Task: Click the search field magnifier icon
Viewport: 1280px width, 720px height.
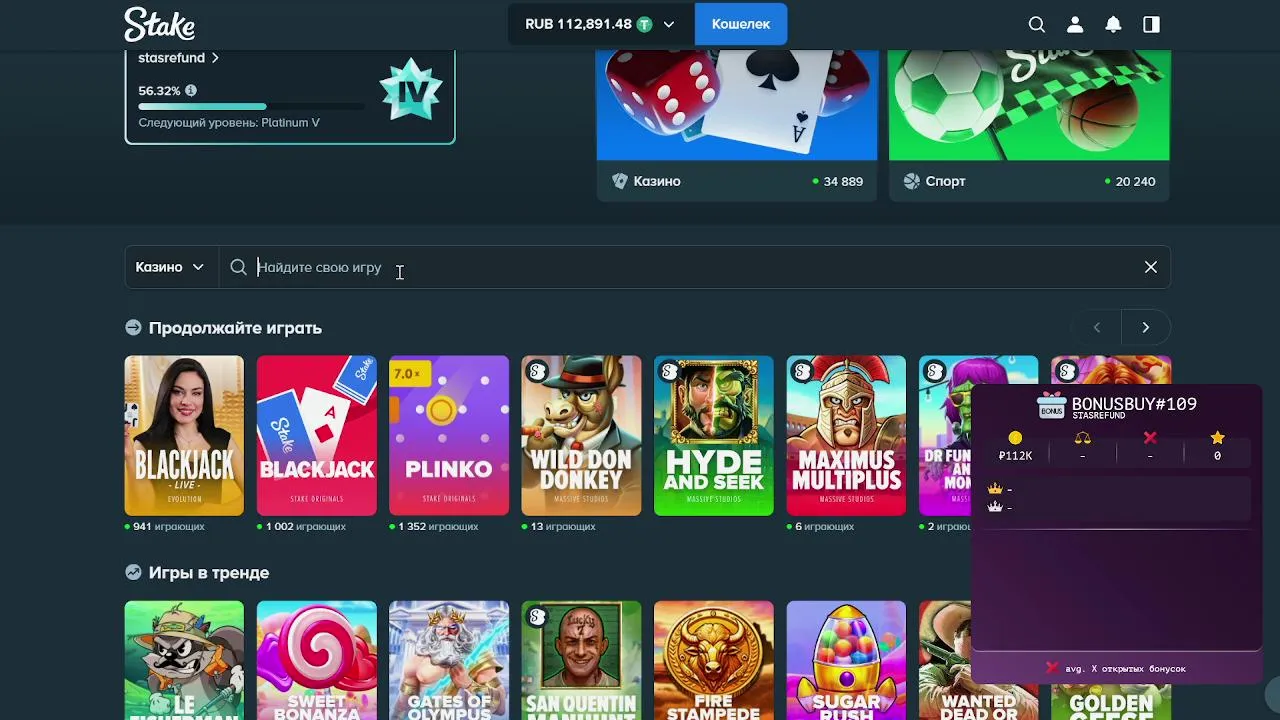Action: 238,267
